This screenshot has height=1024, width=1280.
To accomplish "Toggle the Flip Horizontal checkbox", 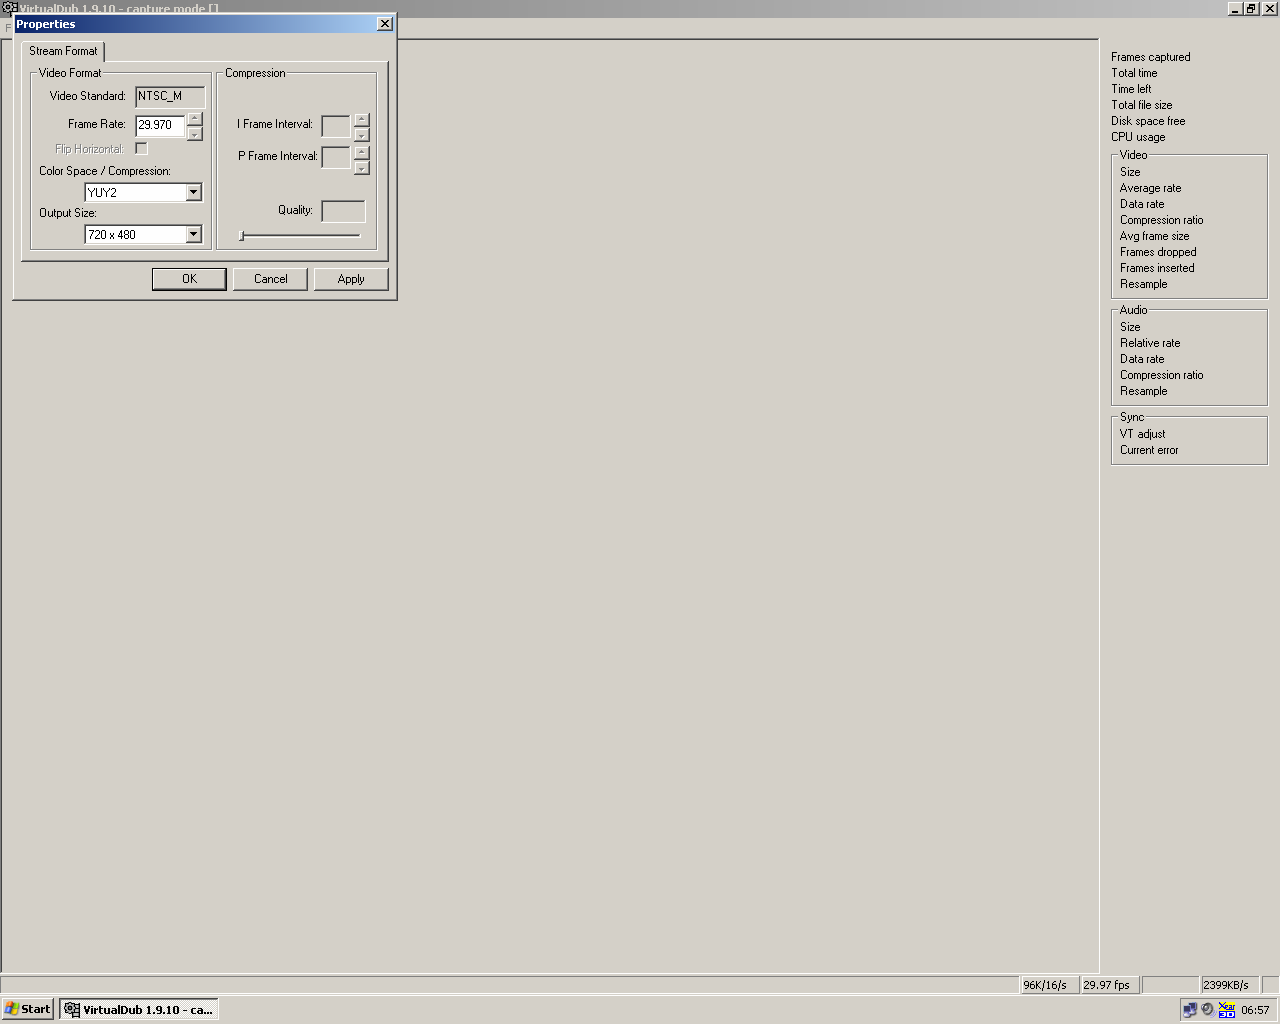I will tap(141, 149).
